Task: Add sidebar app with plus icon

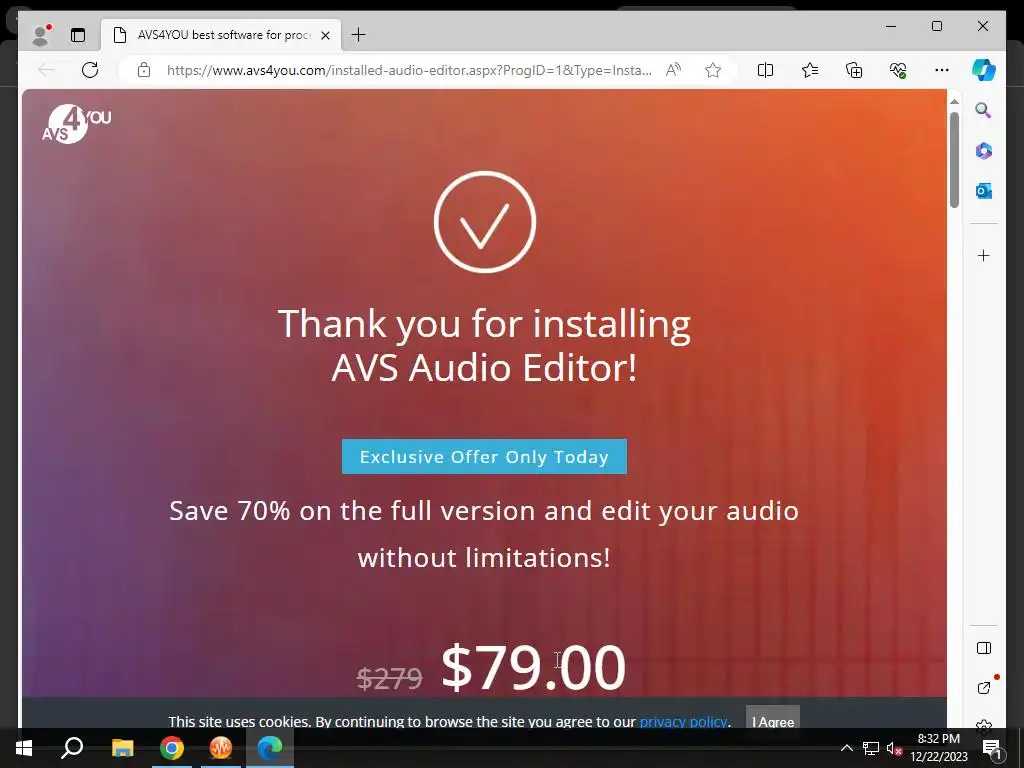Action: [984, 255]
